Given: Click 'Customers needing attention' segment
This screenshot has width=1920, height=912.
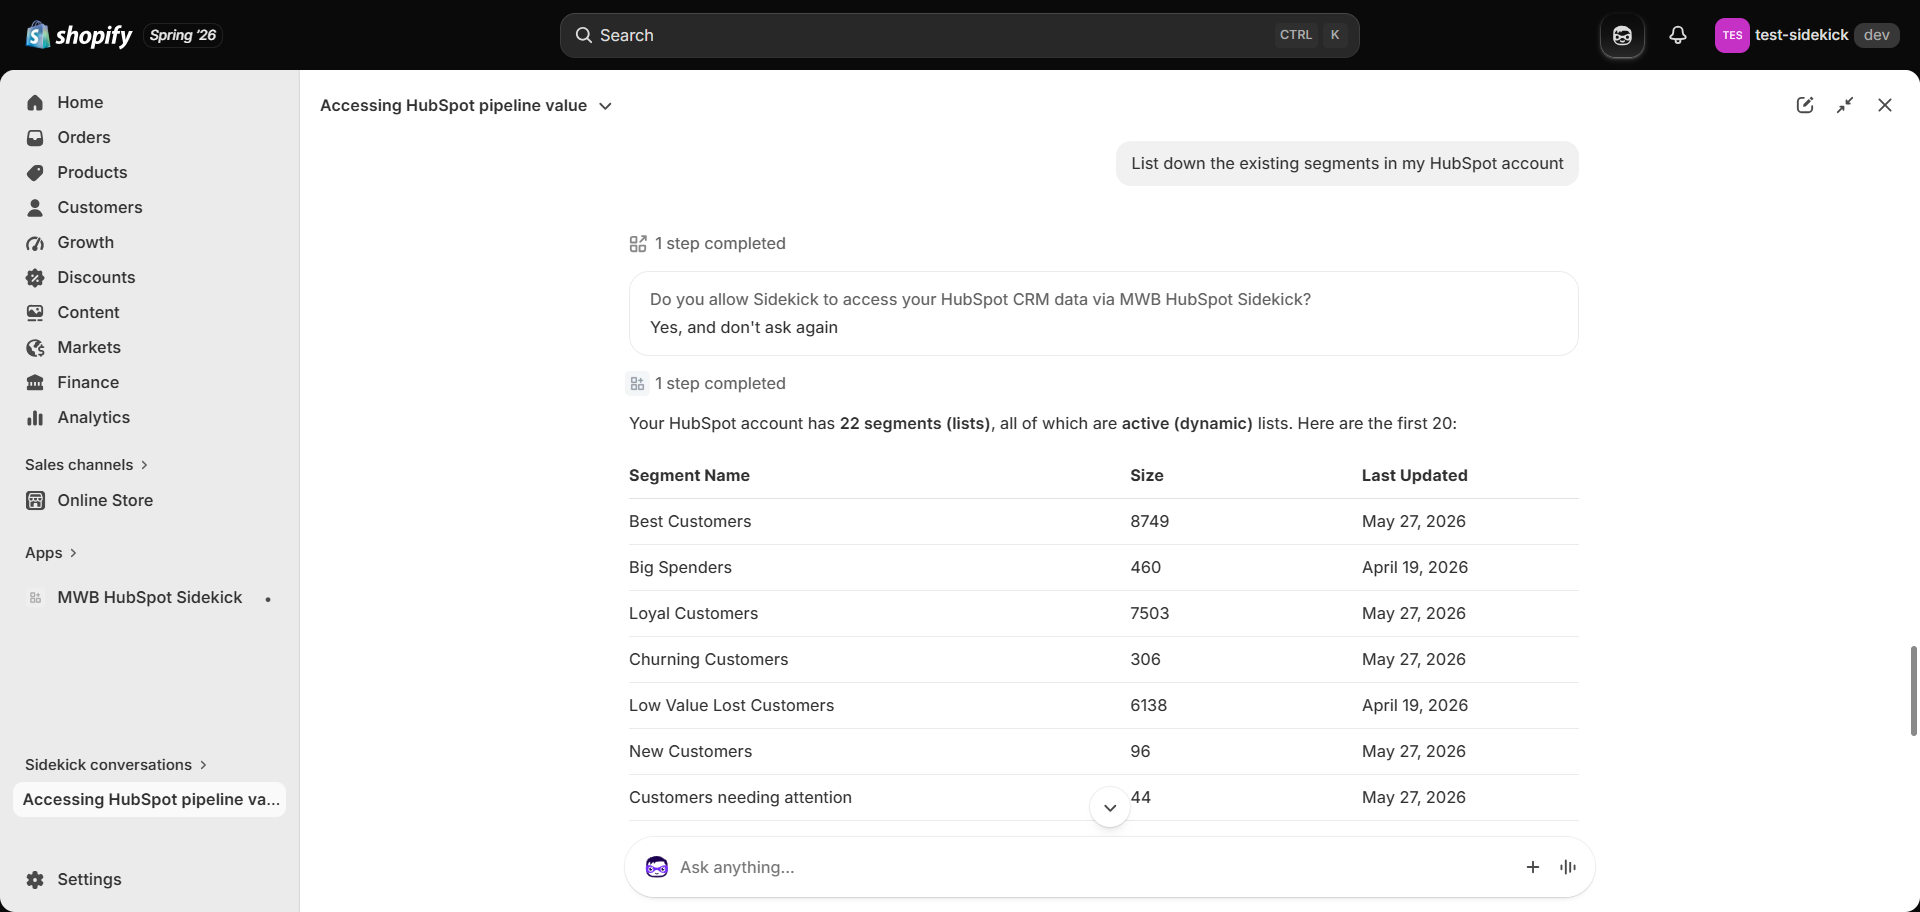Looking at the screenshot, I should coord(740,797).
